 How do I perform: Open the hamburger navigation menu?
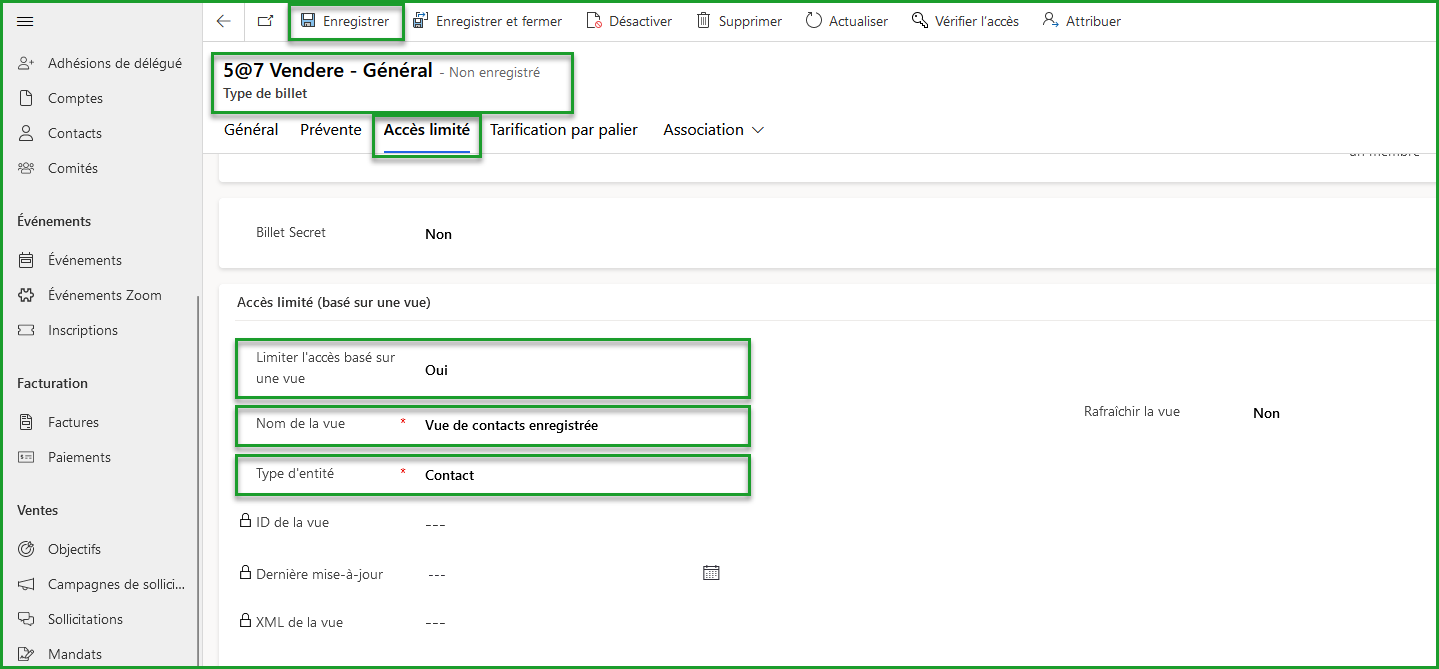click(25, 19)
